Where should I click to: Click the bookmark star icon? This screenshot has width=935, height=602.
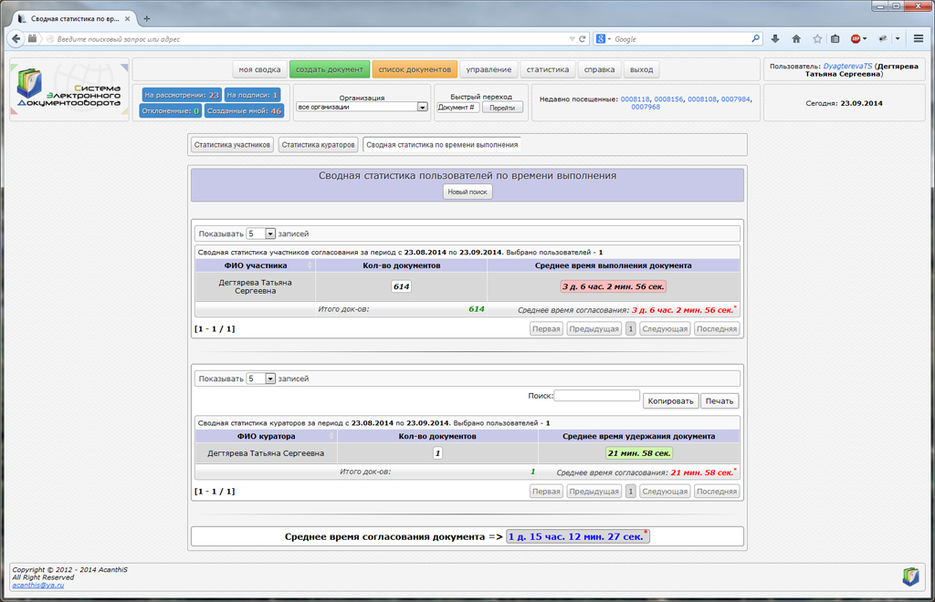(x=817, y=39)
